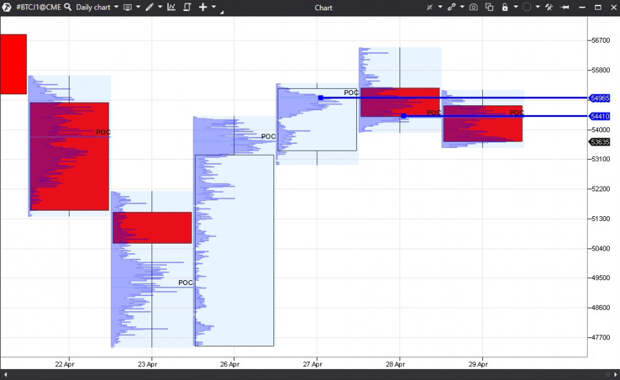This screenshot has width=620, height=380.
Task: Toggle the chart lock padlock
Action: coord(505,7)
